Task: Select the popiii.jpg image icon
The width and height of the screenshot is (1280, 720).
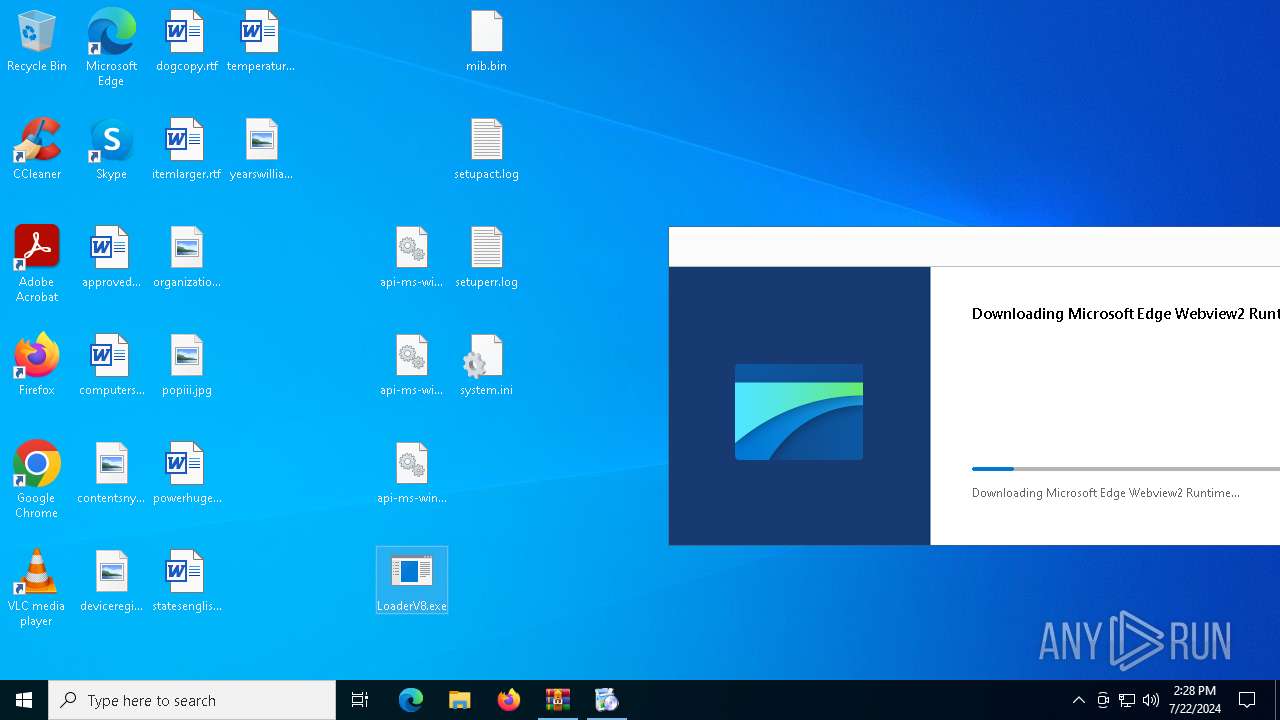Action: 186,366
